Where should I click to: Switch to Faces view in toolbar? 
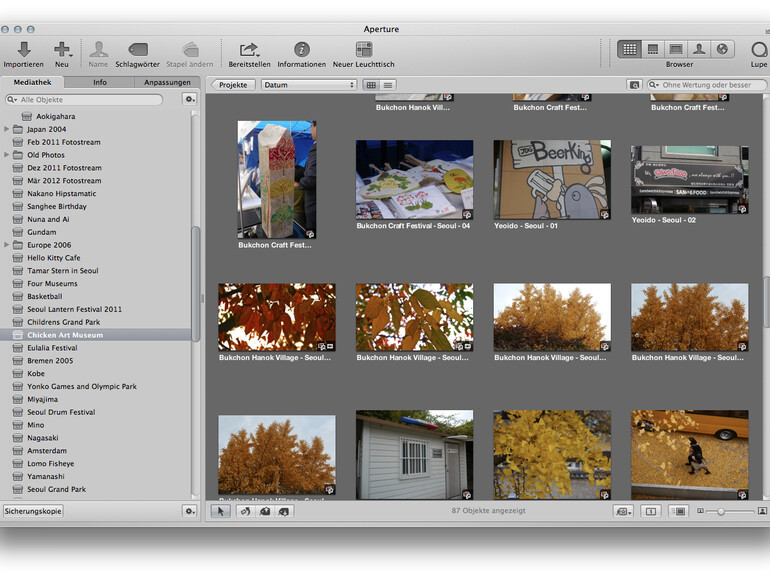click(x=700, y=48)
